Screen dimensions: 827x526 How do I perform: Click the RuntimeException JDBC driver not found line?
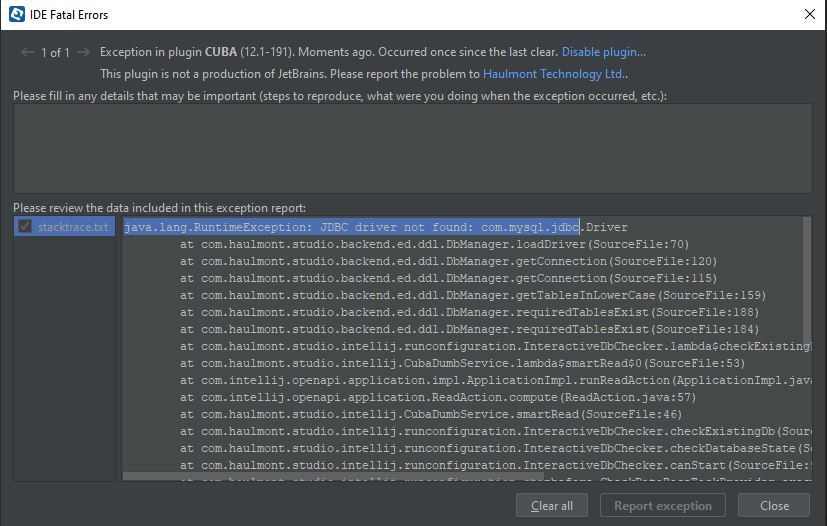[376, 227]
